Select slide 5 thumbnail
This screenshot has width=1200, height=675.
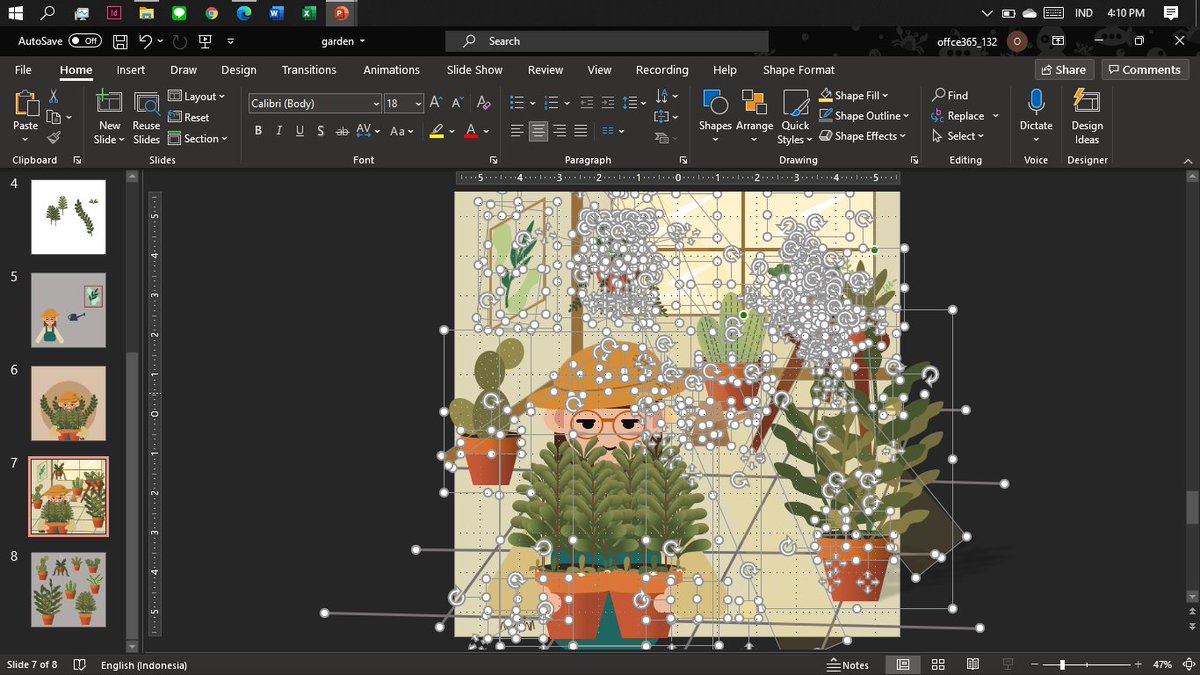68,310
